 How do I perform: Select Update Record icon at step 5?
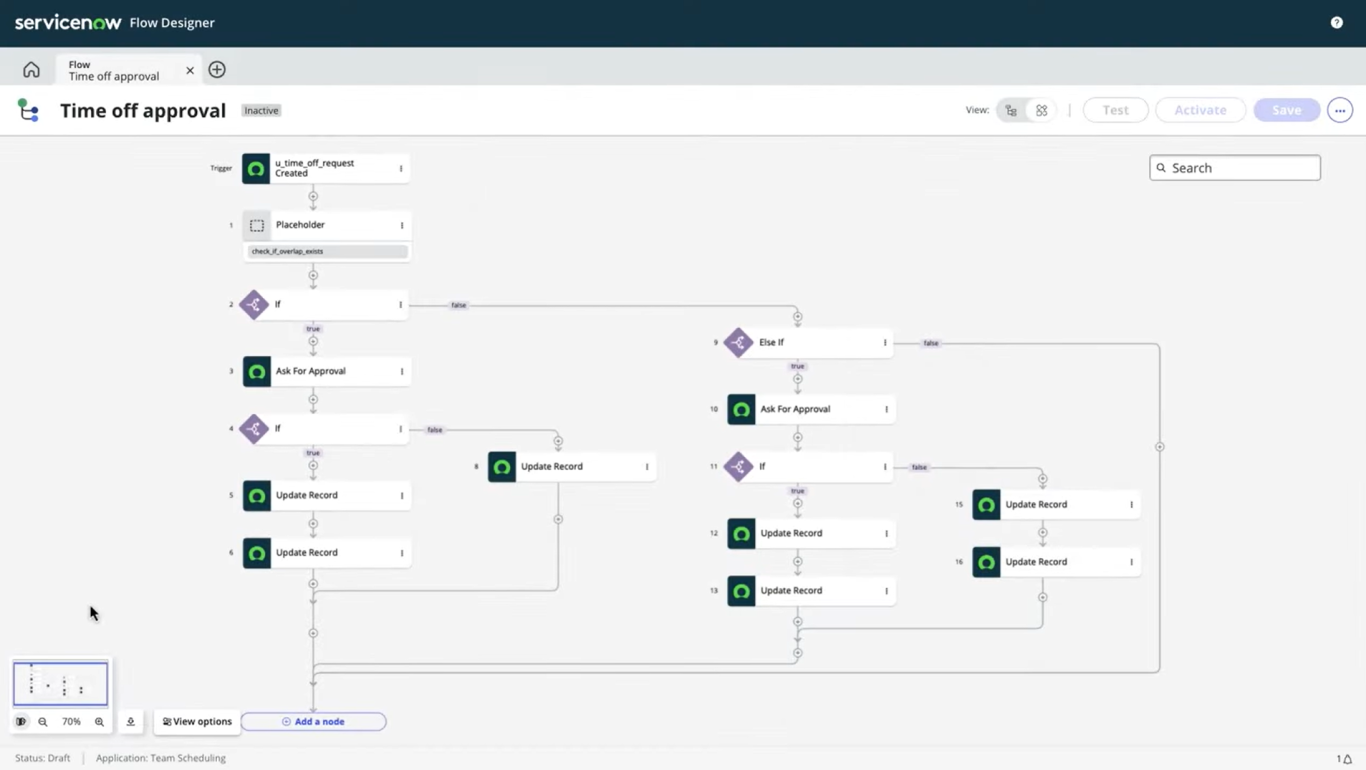click(257, 496)
